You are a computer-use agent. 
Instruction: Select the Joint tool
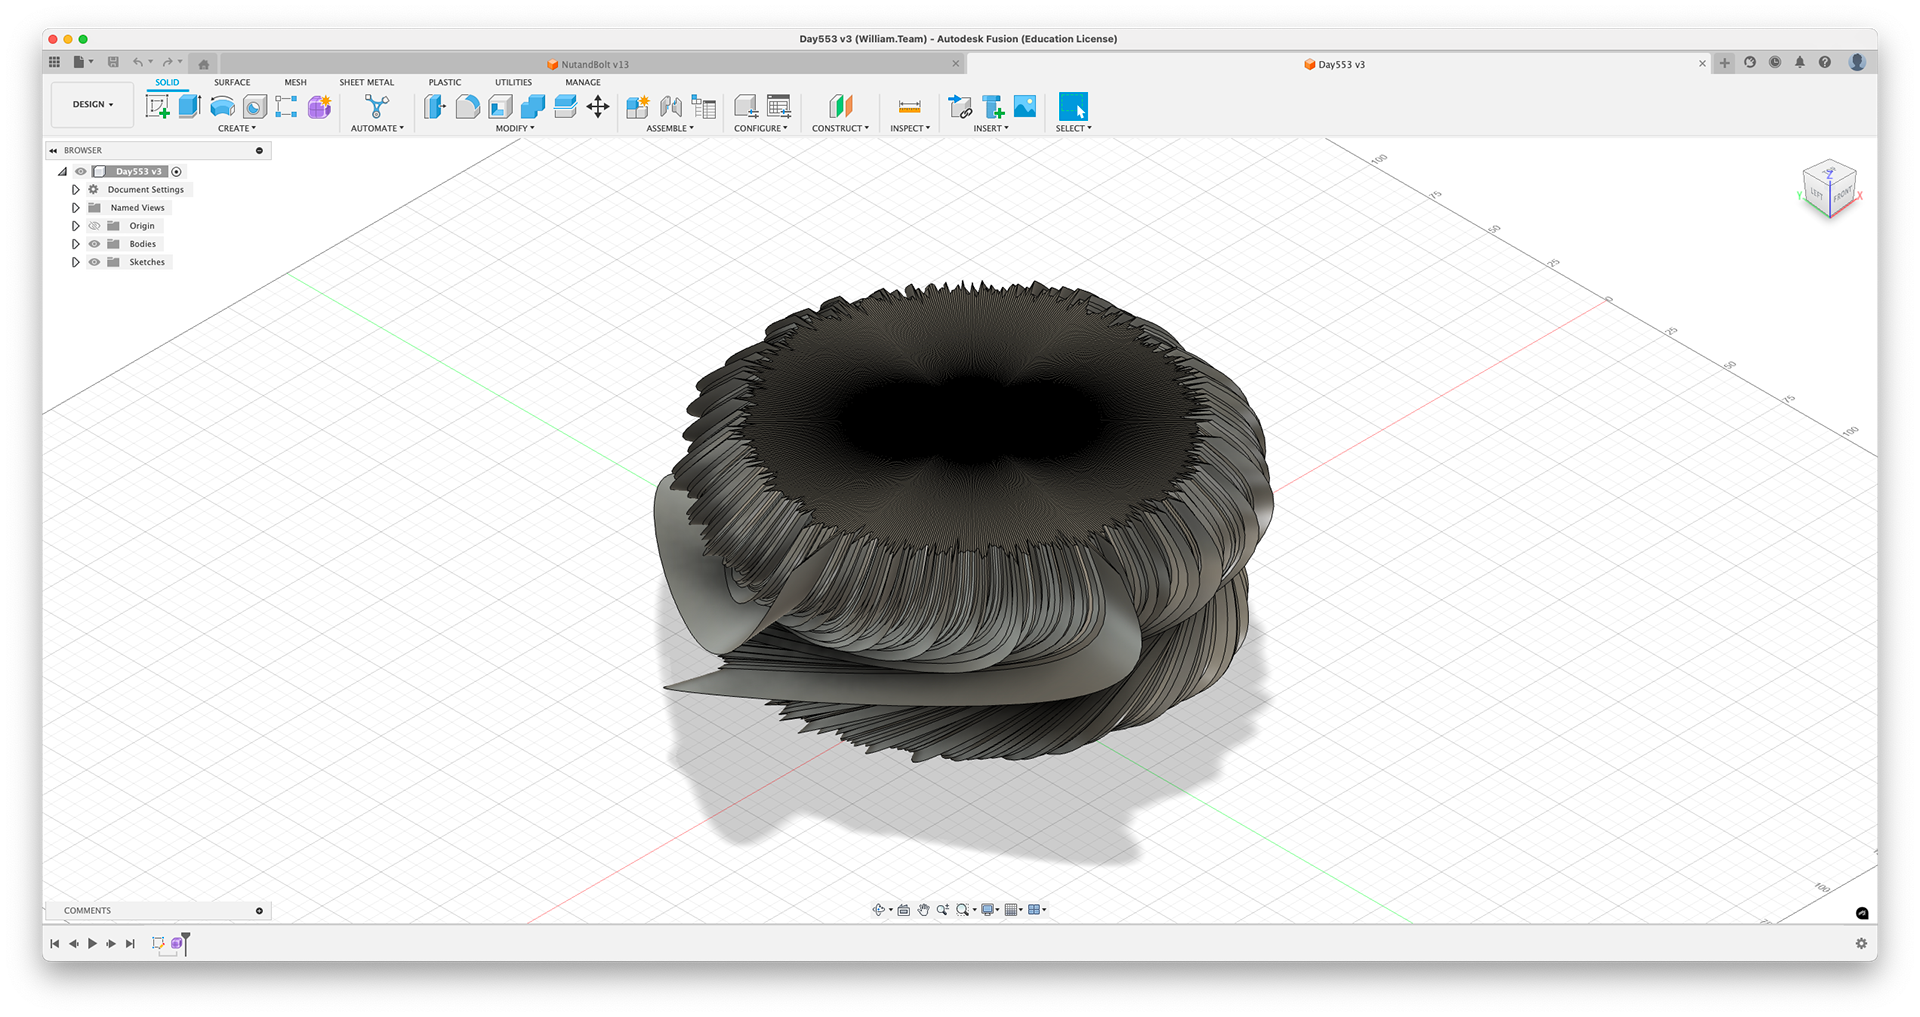click(671, 107)
